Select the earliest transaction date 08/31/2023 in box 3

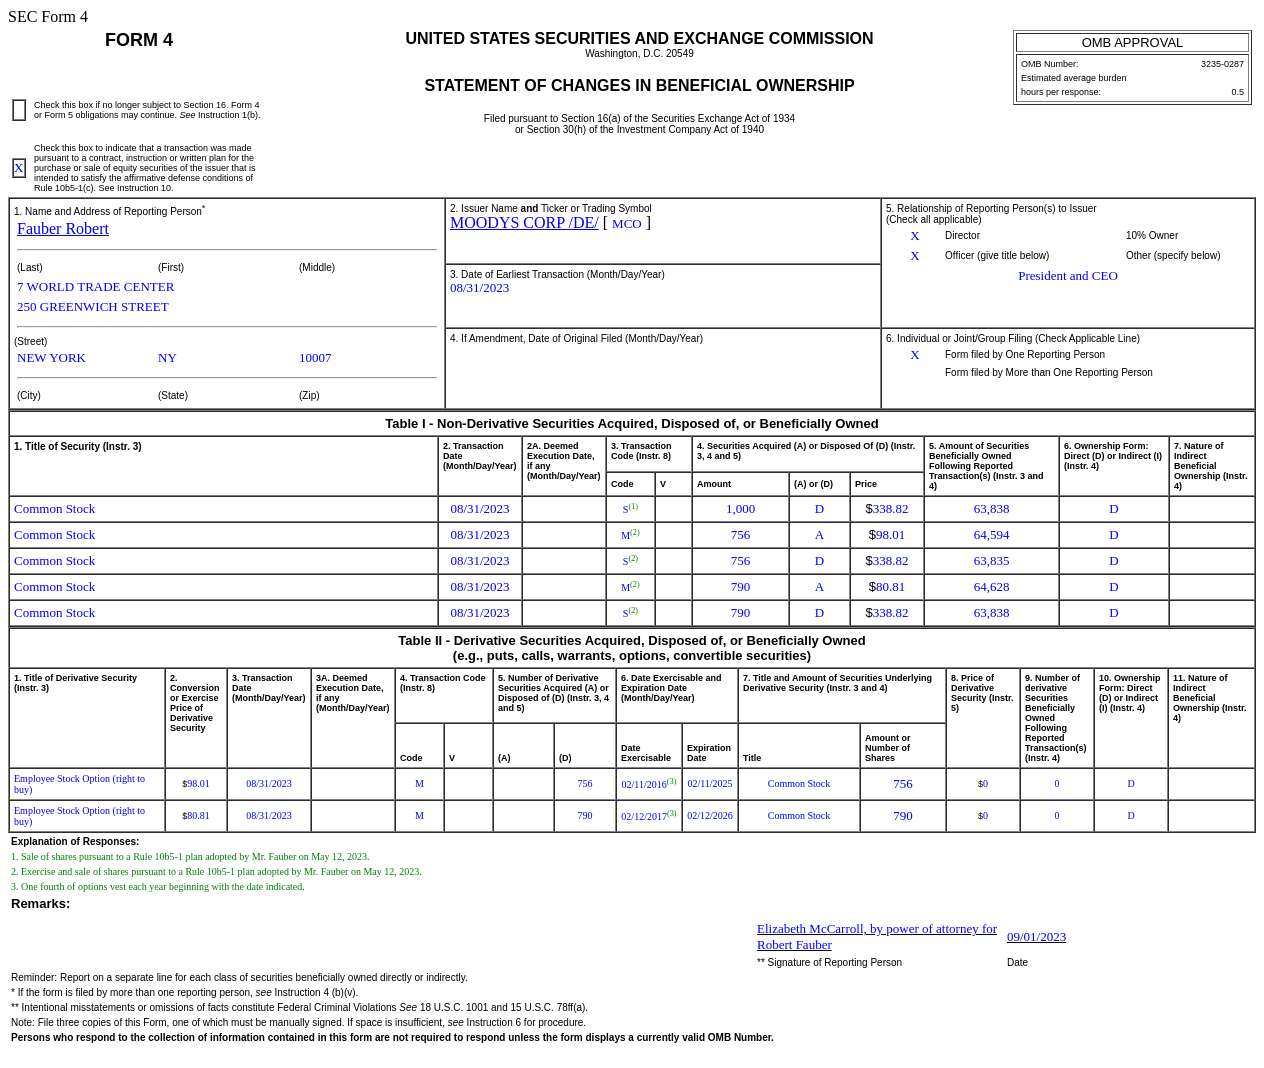(479, 288)
